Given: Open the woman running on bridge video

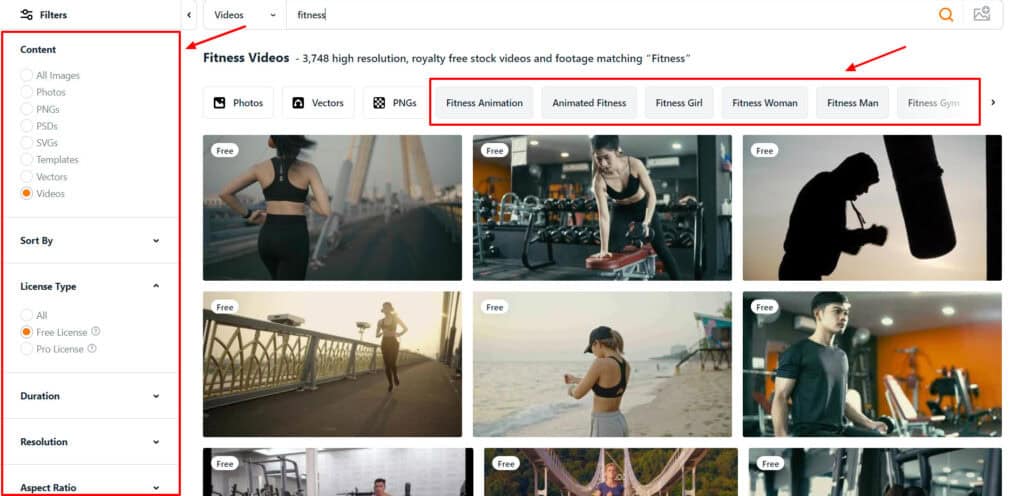Looking at the screenshot, I should tap(332, 208).
